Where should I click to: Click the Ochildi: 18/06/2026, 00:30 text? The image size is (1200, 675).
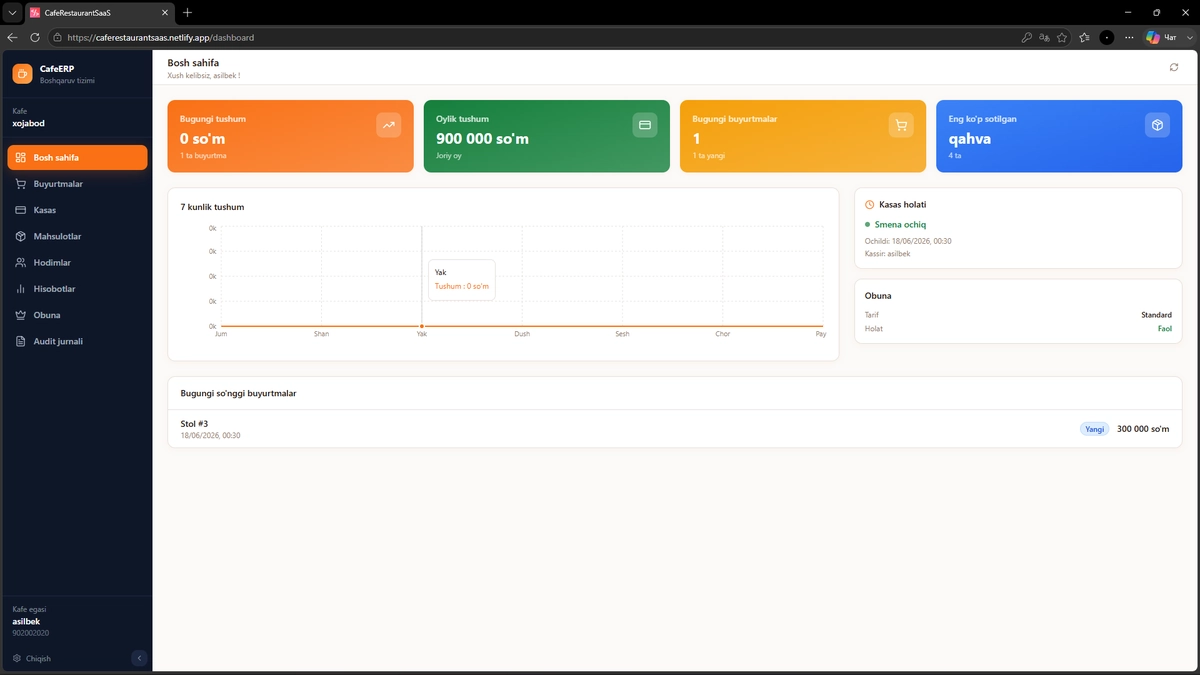[x=908, y=241]
